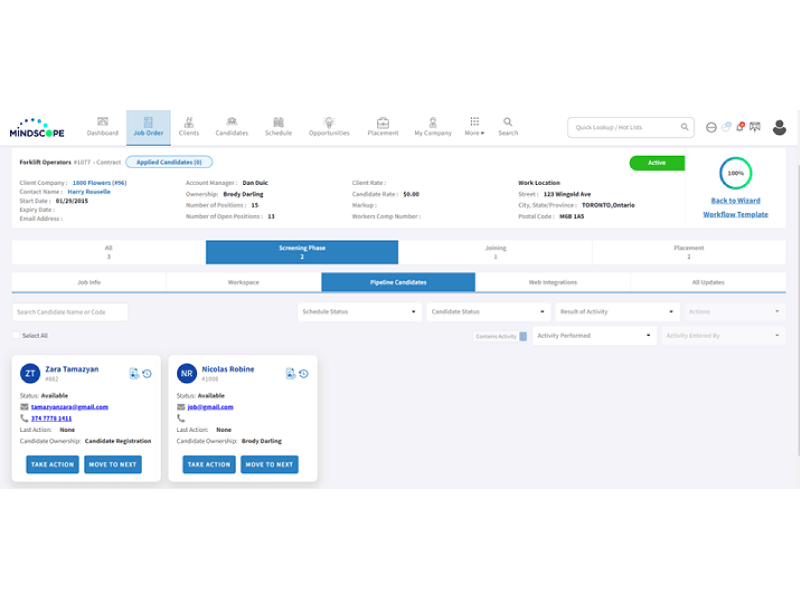
Task: Toggle the Contains Activity switch
Action: pyautogui.click(x=523, y=337)
